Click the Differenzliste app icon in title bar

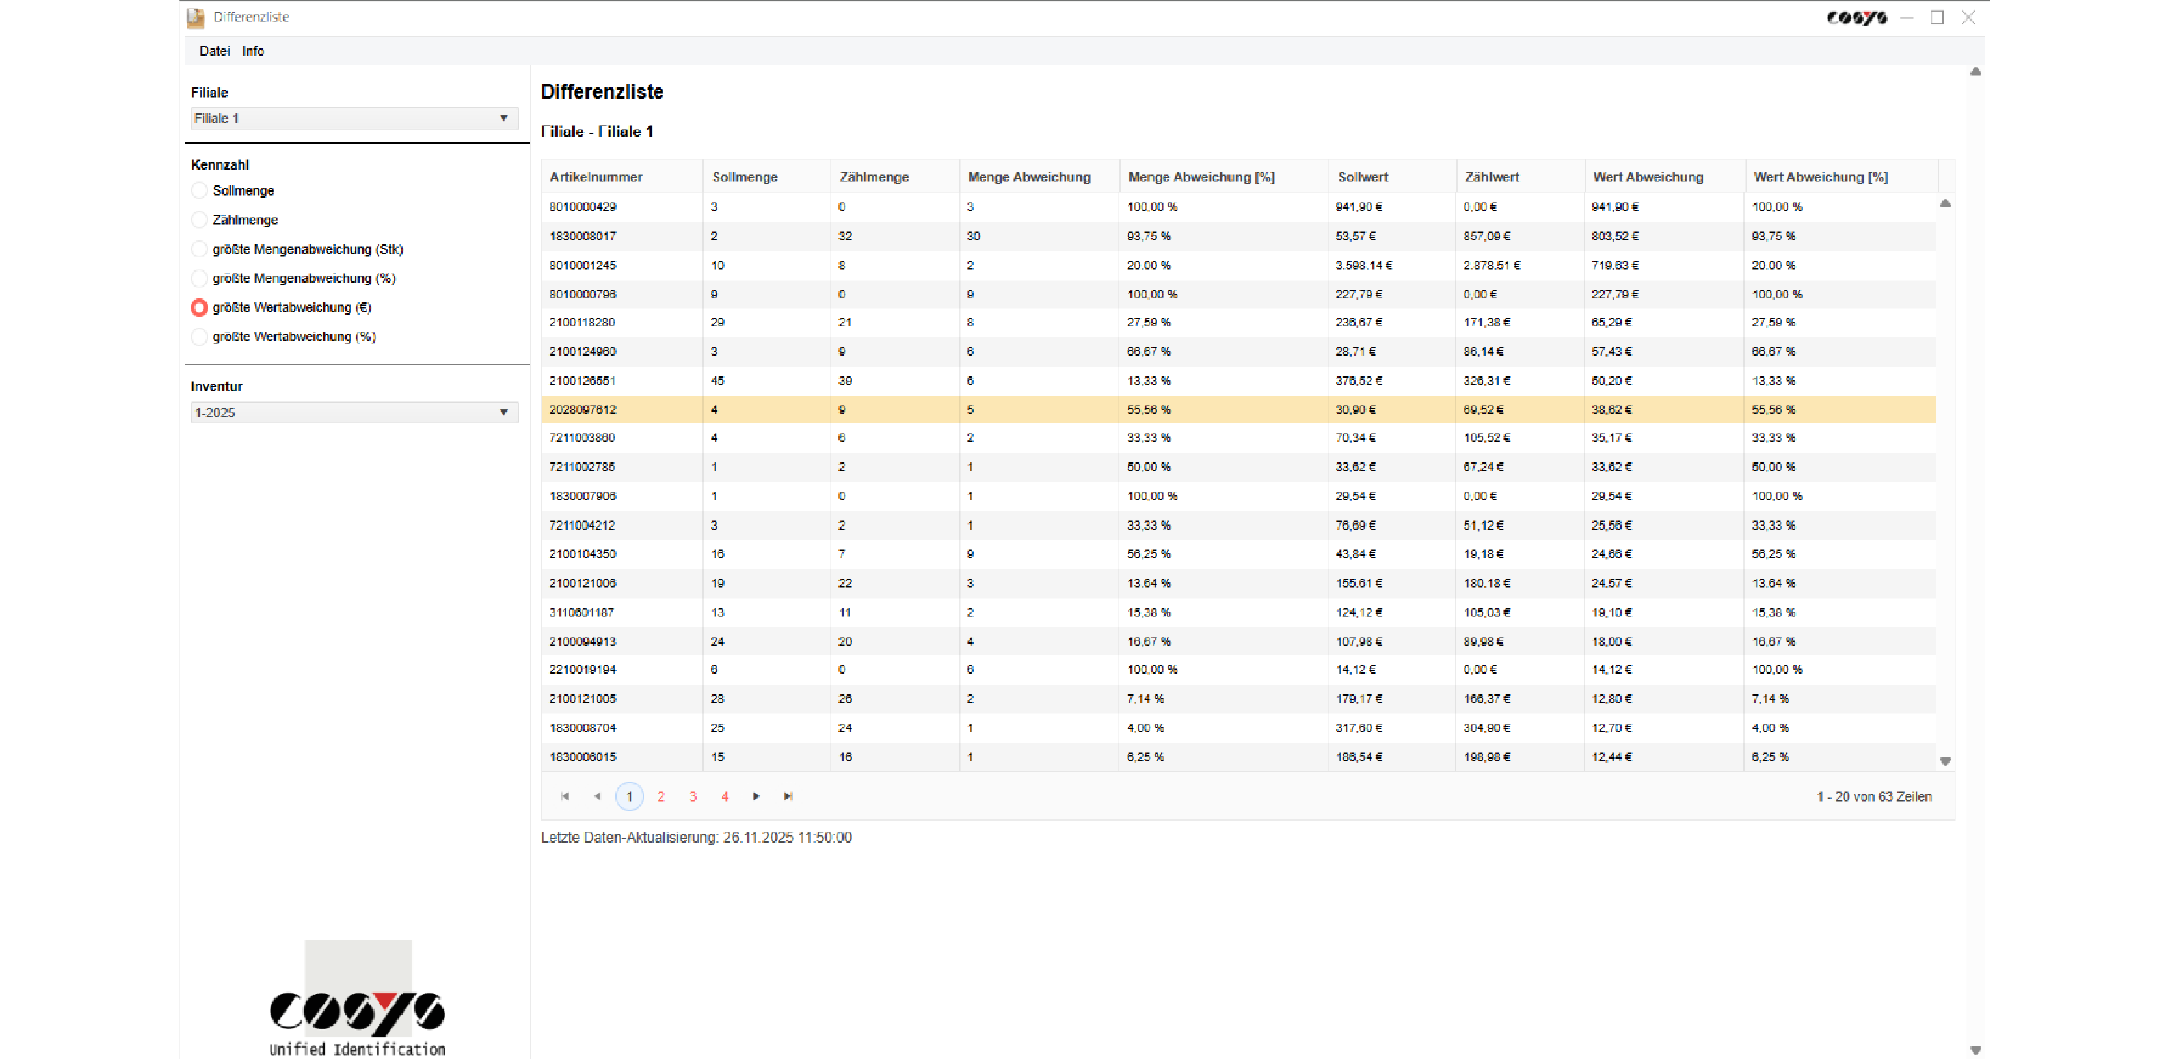pos(196,18)
